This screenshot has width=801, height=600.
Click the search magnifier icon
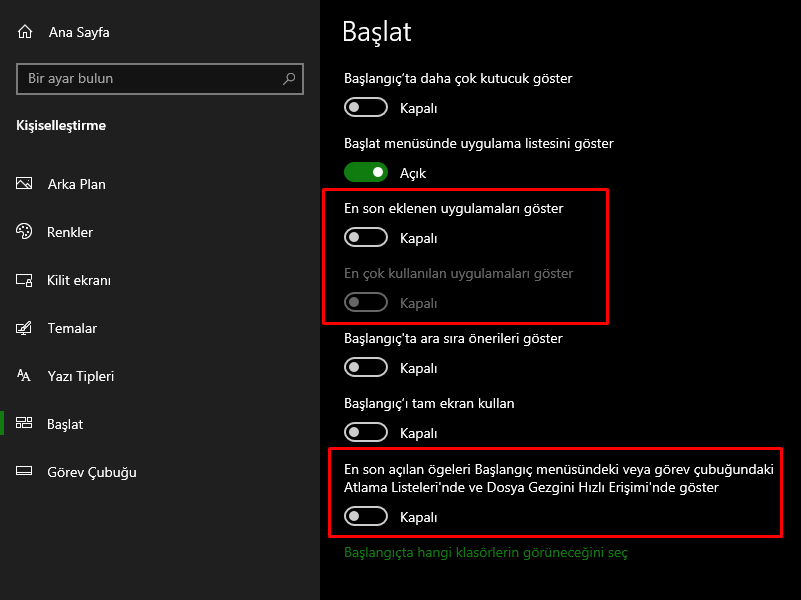click(289, 78)
